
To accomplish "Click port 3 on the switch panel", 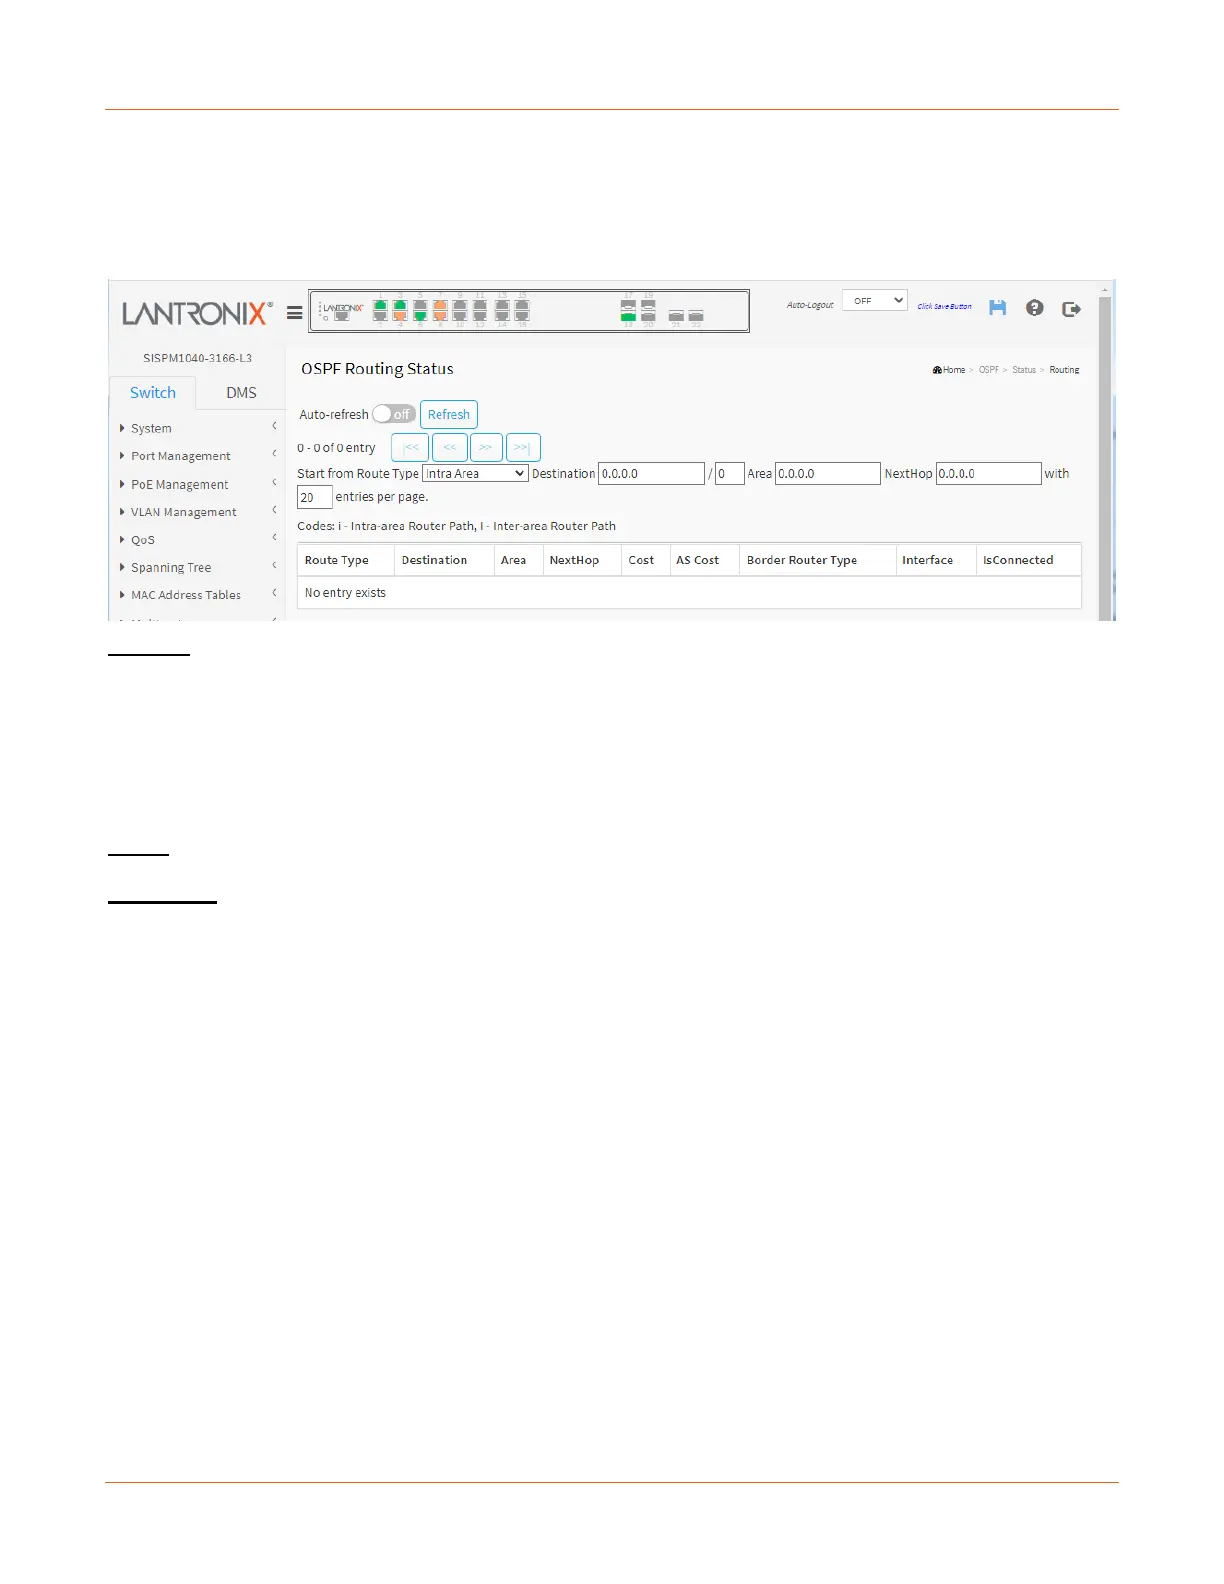I will point(400,305).
